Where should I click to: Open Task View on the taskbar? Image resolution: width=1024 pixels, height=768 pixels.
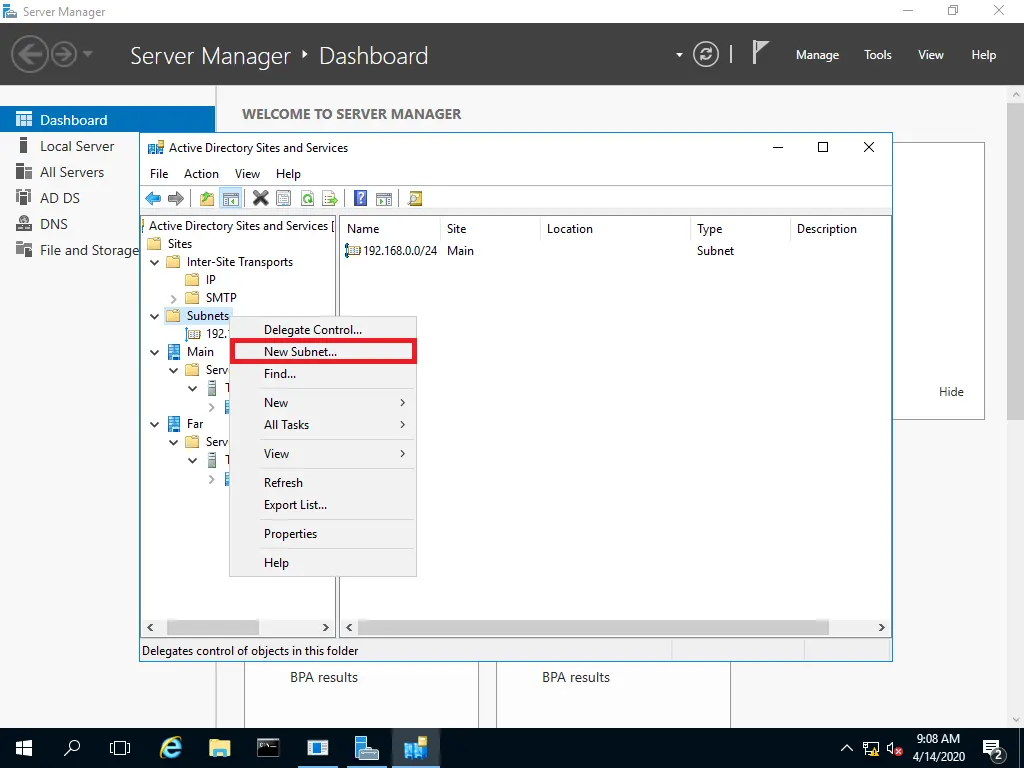click(120, 748)
